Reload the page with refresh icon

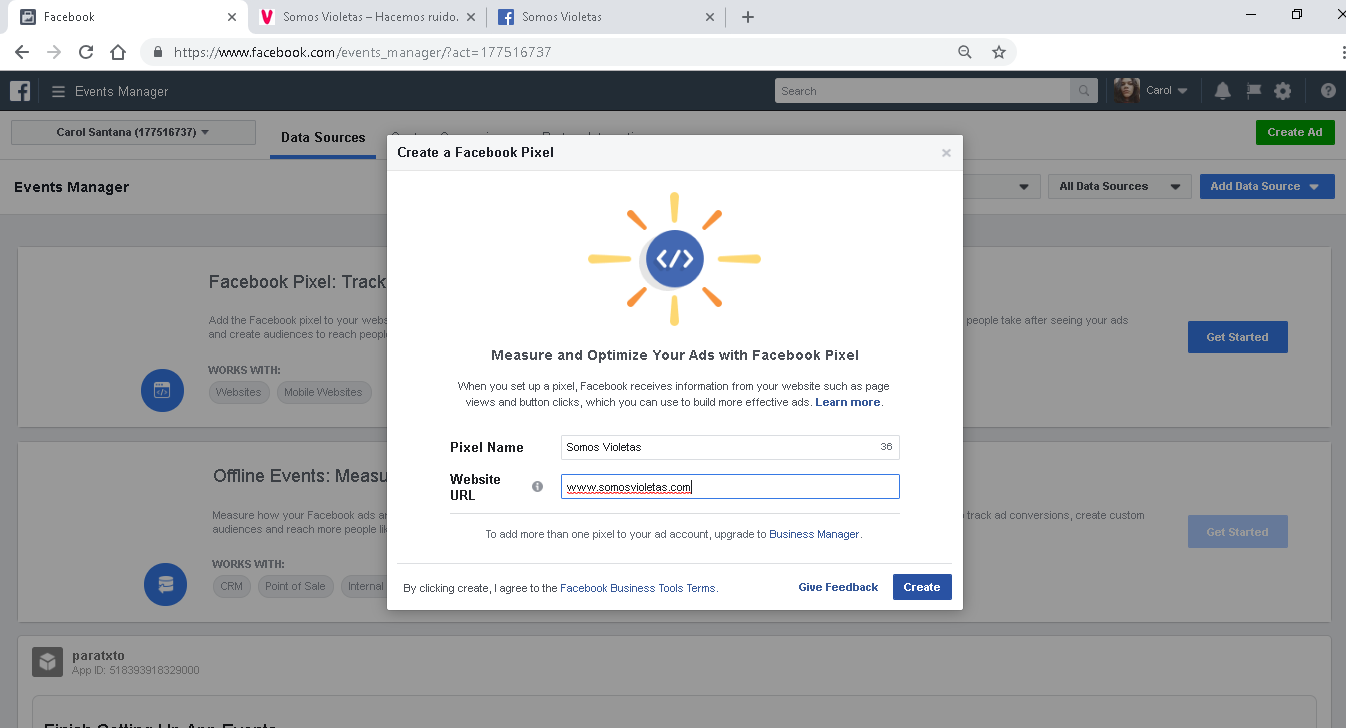pyautogui.click(x=86, y=52)
